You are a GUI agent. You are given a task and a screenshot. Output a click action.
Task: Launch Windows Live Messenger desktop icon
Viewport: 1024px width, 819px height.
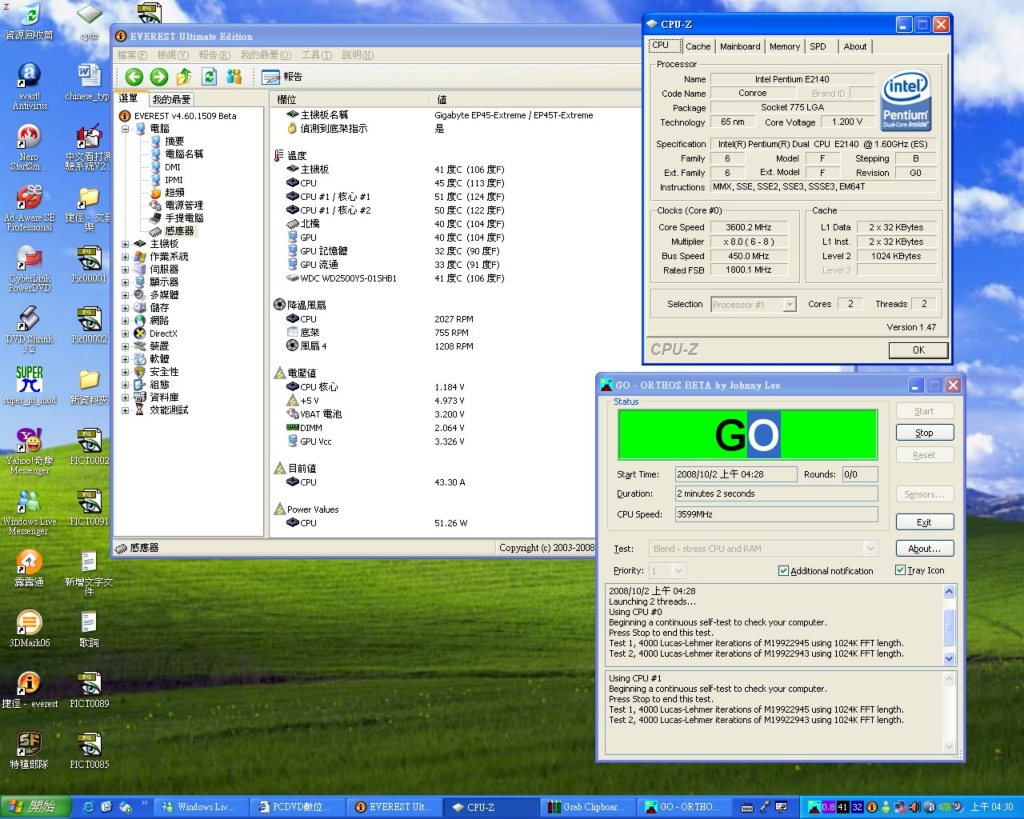click(29, 512)
